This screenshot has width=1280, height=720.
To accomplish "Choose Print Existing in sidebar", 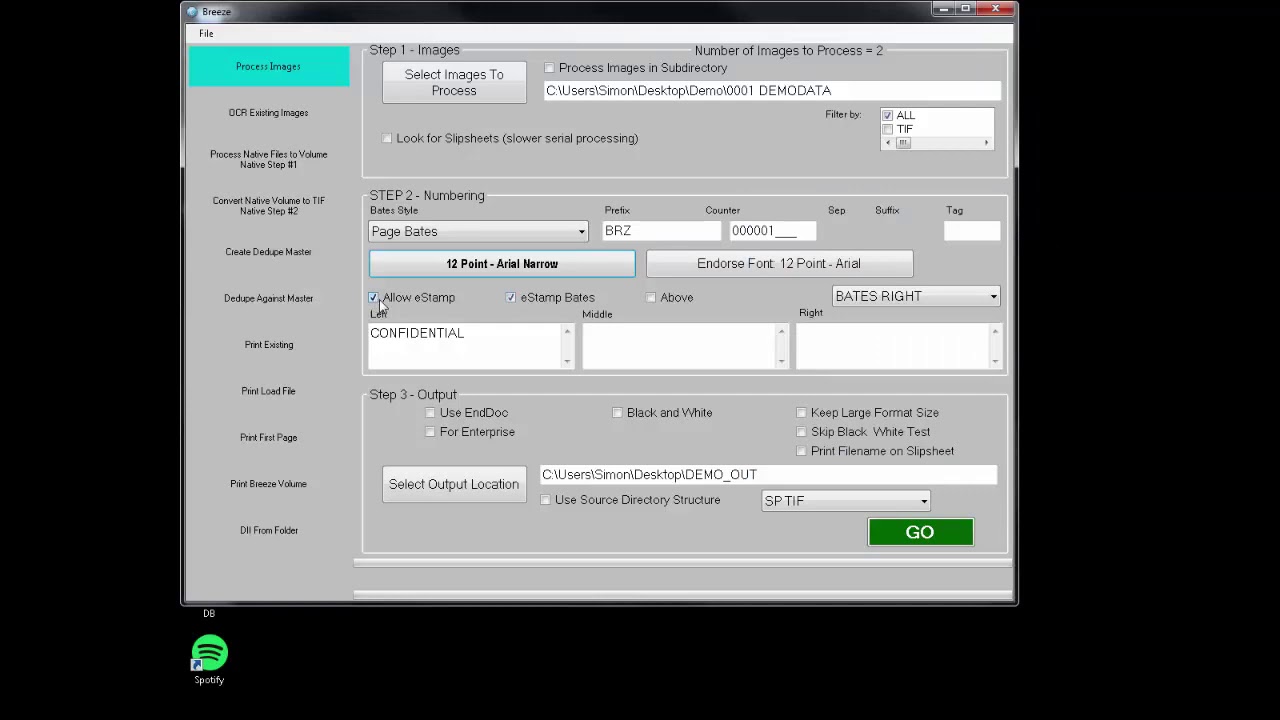I will (269, 345).
